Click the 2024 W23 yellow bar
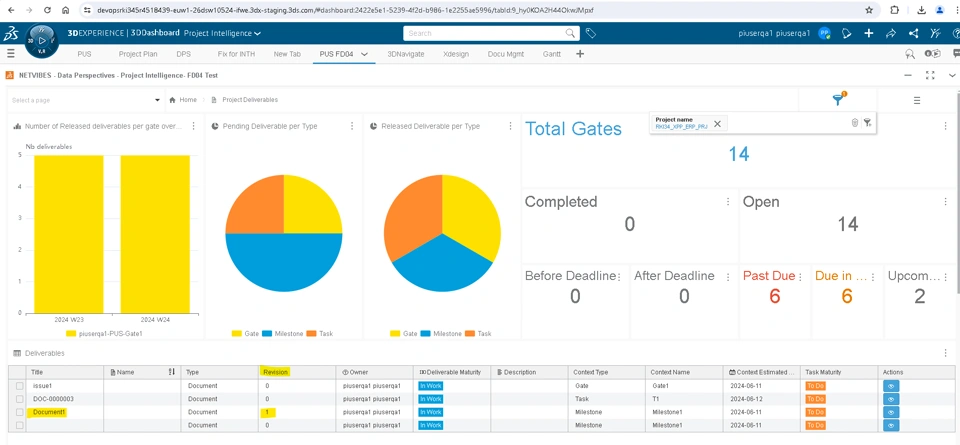Screen dimensions: 960x445 69,234
